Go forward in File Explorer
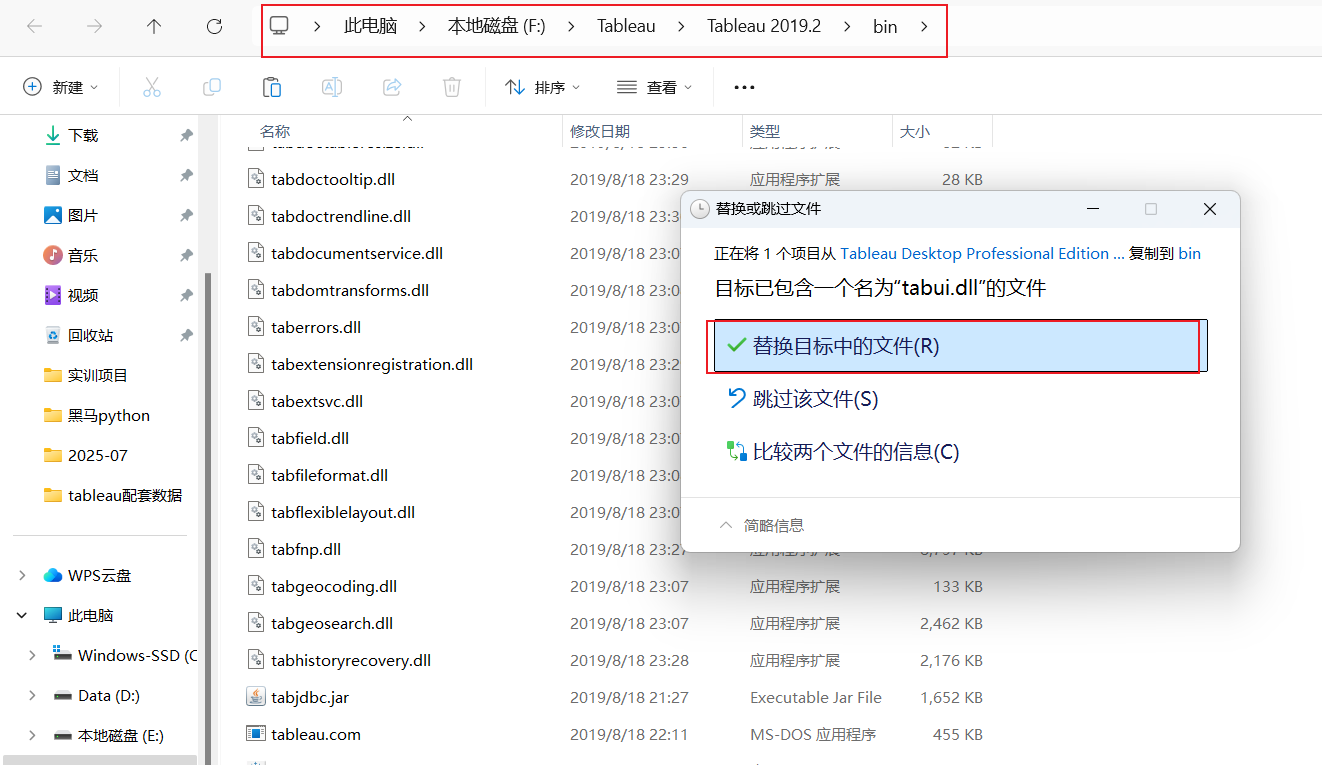The image size is (1322, 765). [x=94, y=27]
